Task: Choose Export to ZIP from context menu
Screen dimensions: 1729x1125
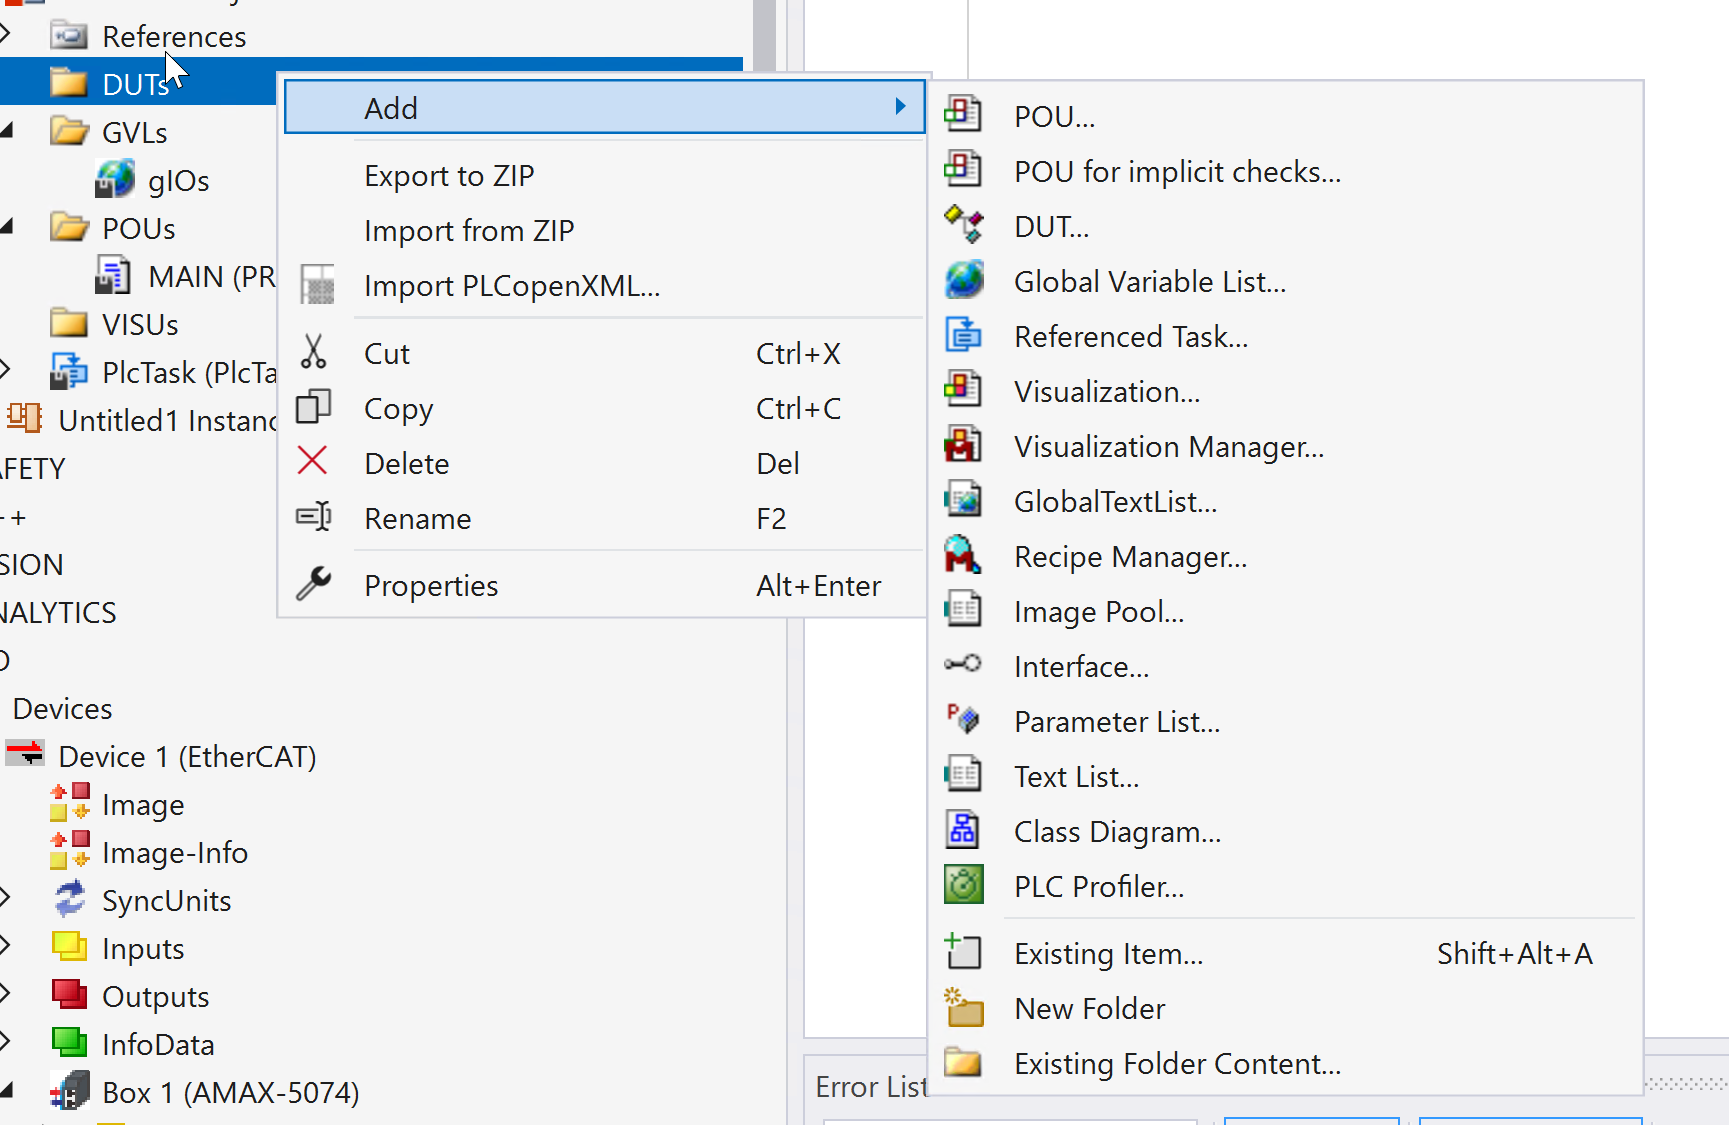Action: (x=449, y=176)
